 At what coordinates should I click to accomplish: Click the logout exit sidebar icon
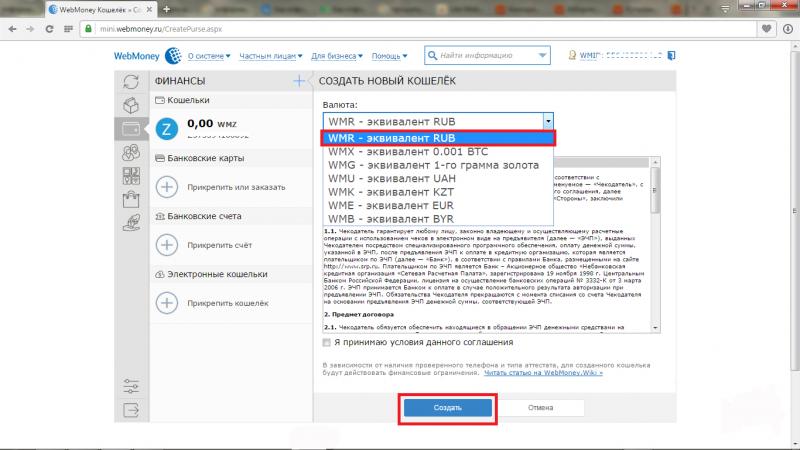pyautogui.click(x=131, y=410)
